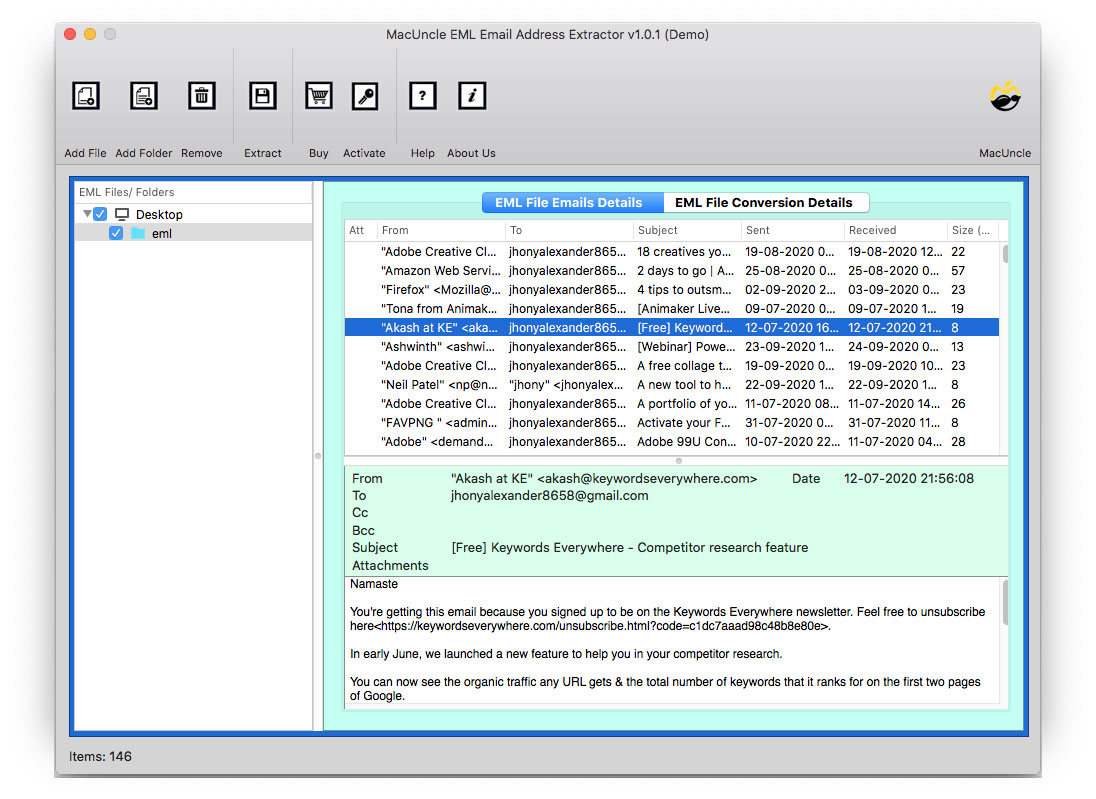The width and height of the screenshot is (1096, 799).
Task: Click the splitter handle between list and preview
Action: (x=679, y=461)
